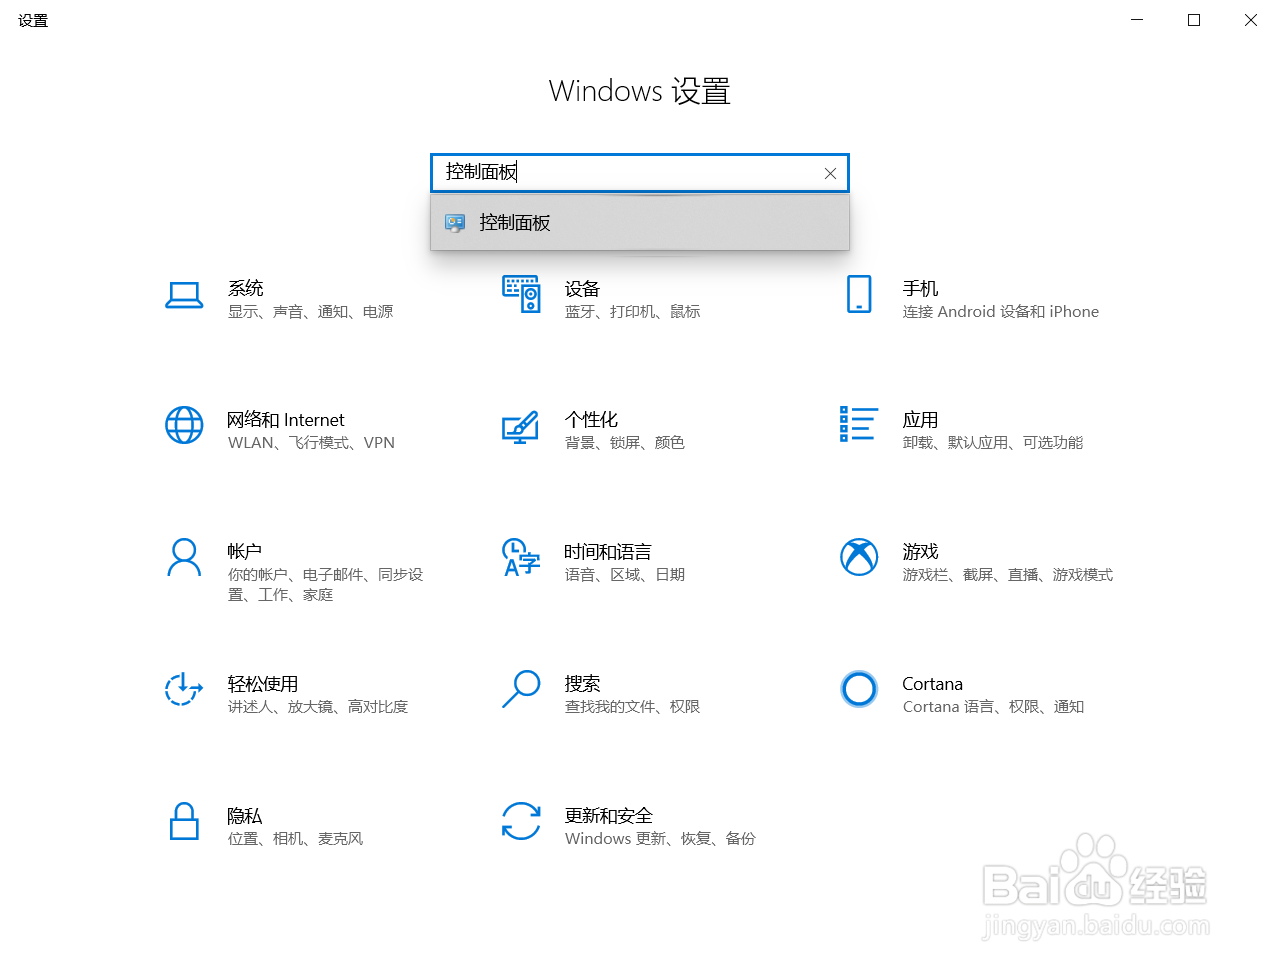Click the text 语言、区域、日期
Viewport: 1280px width, 970px height.
pyautogui.click(x=624, y=575)
